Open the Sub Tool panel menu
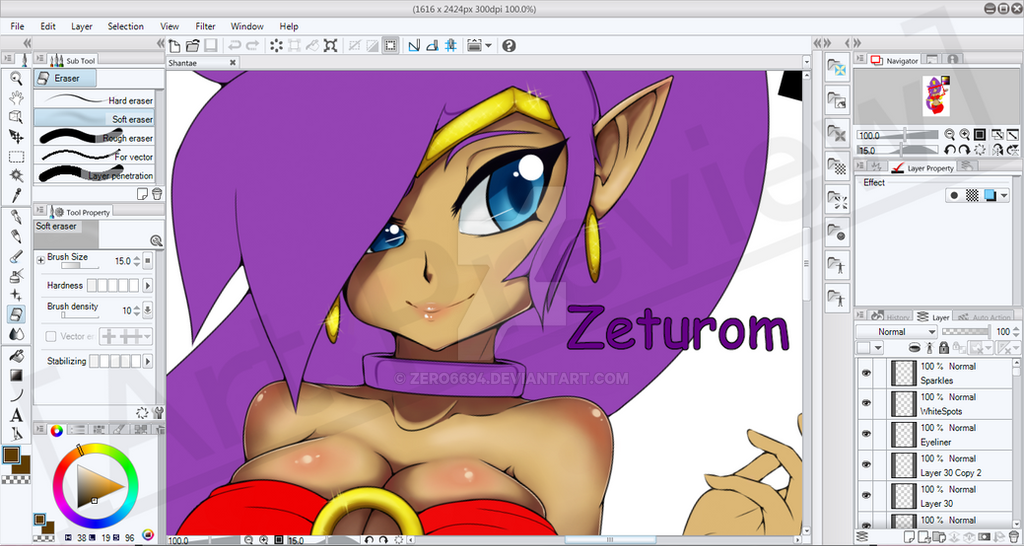This screenshot has height=546, width=1024. click(40, 60)
